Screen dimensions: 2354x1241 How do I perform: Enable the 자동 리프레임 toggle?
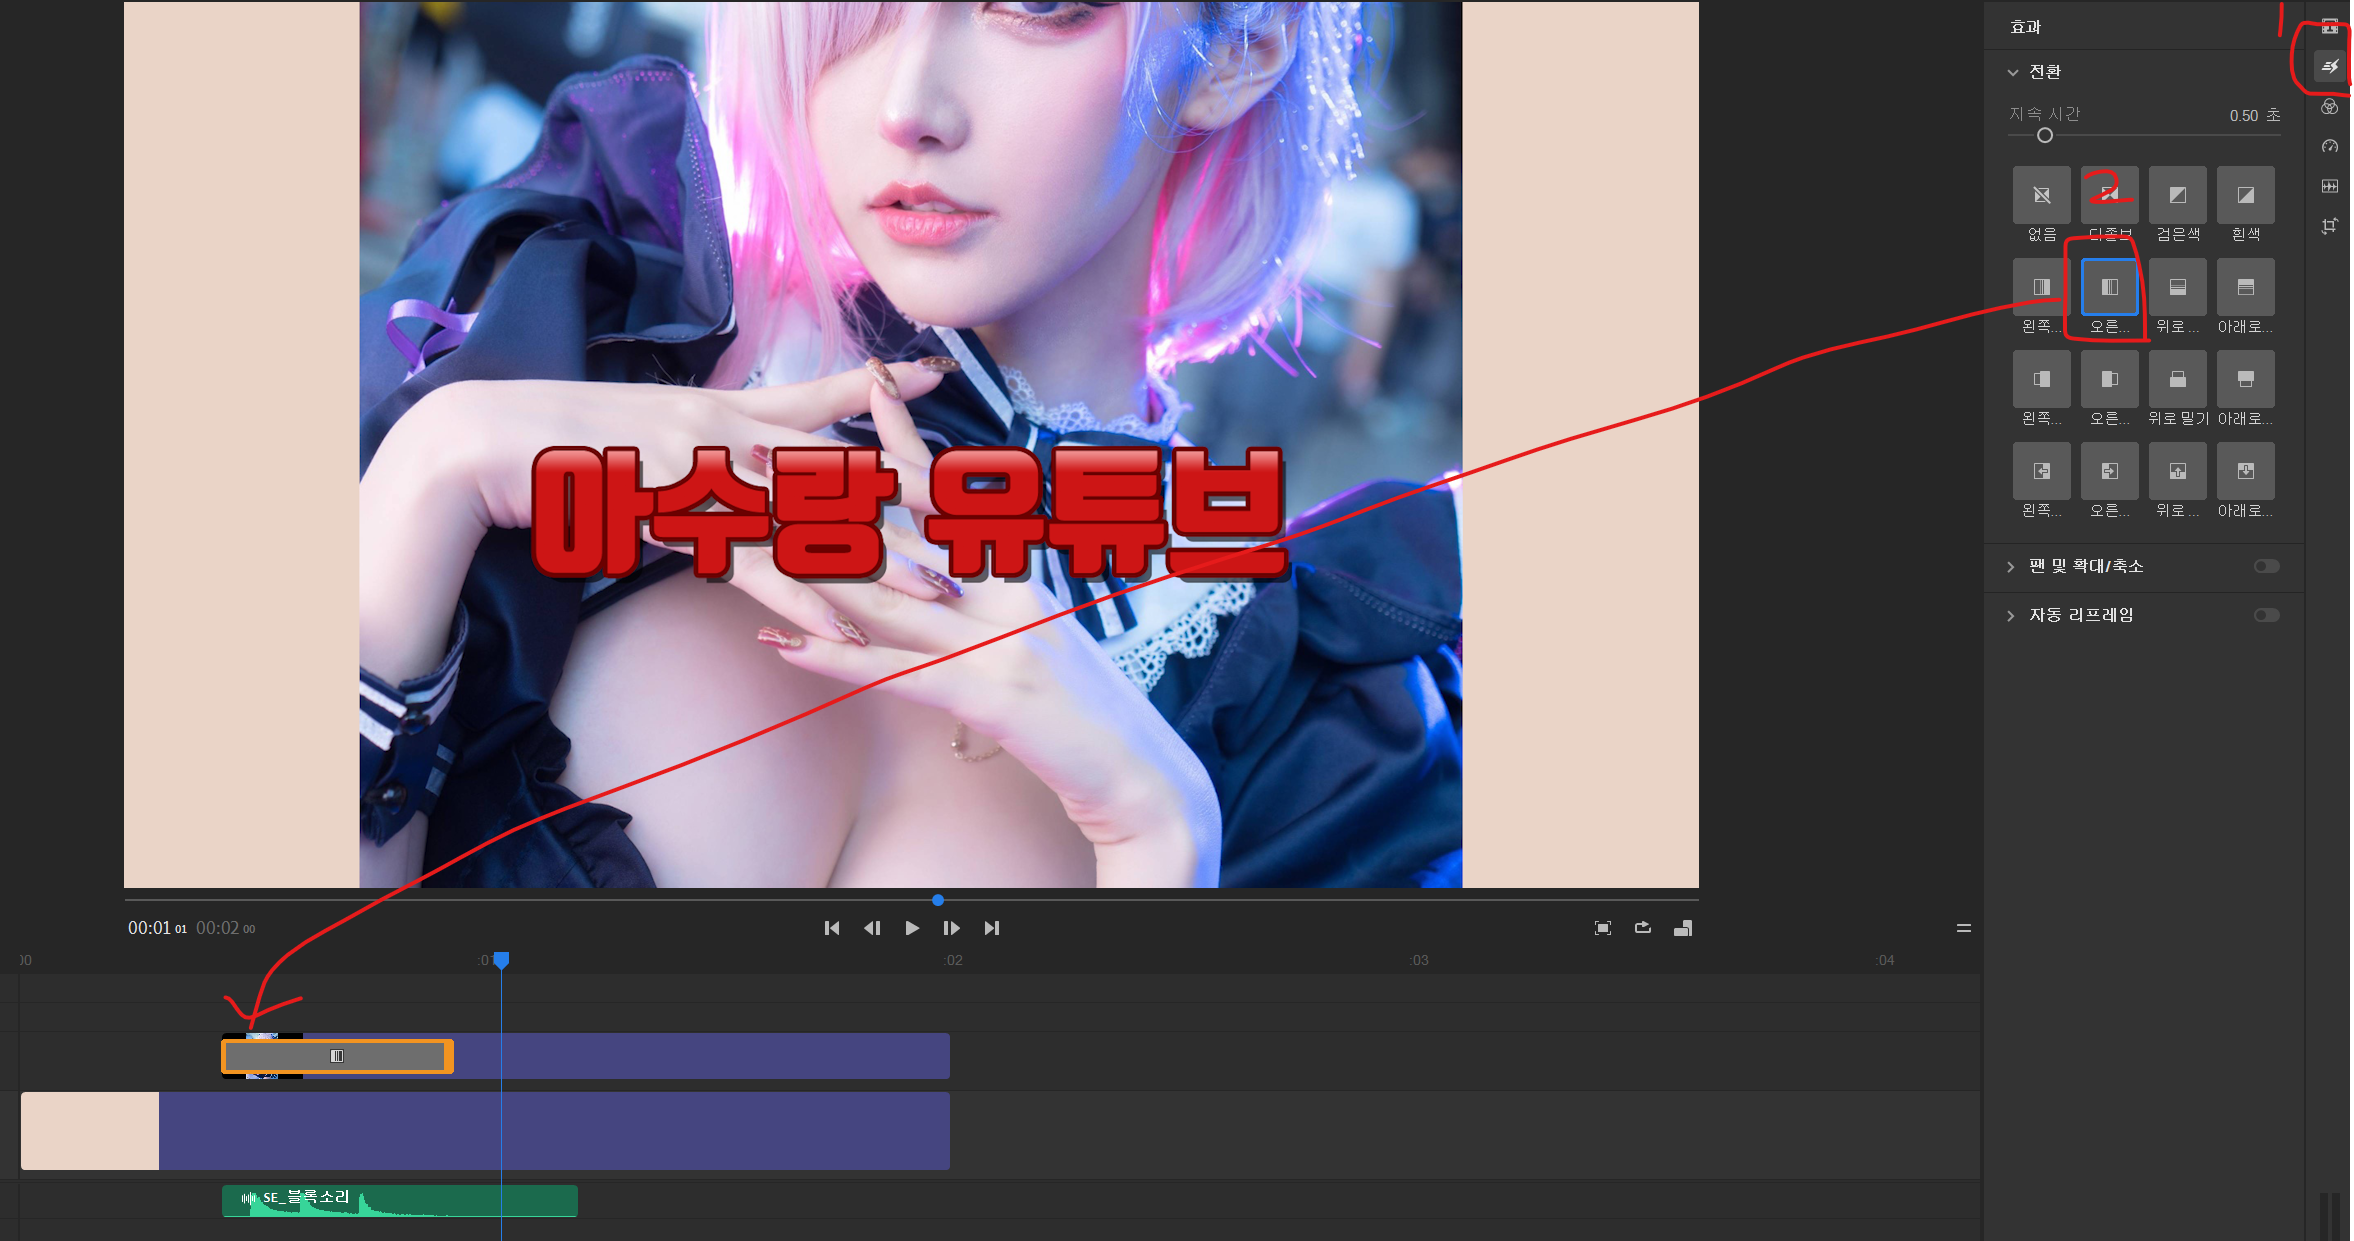pos(2266,615)
